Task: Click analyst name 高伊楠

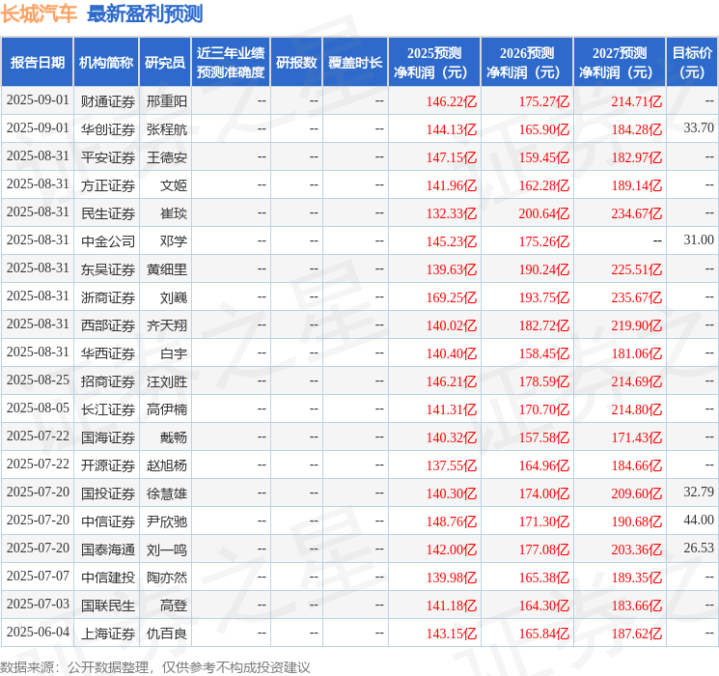Action: (166, 410)
